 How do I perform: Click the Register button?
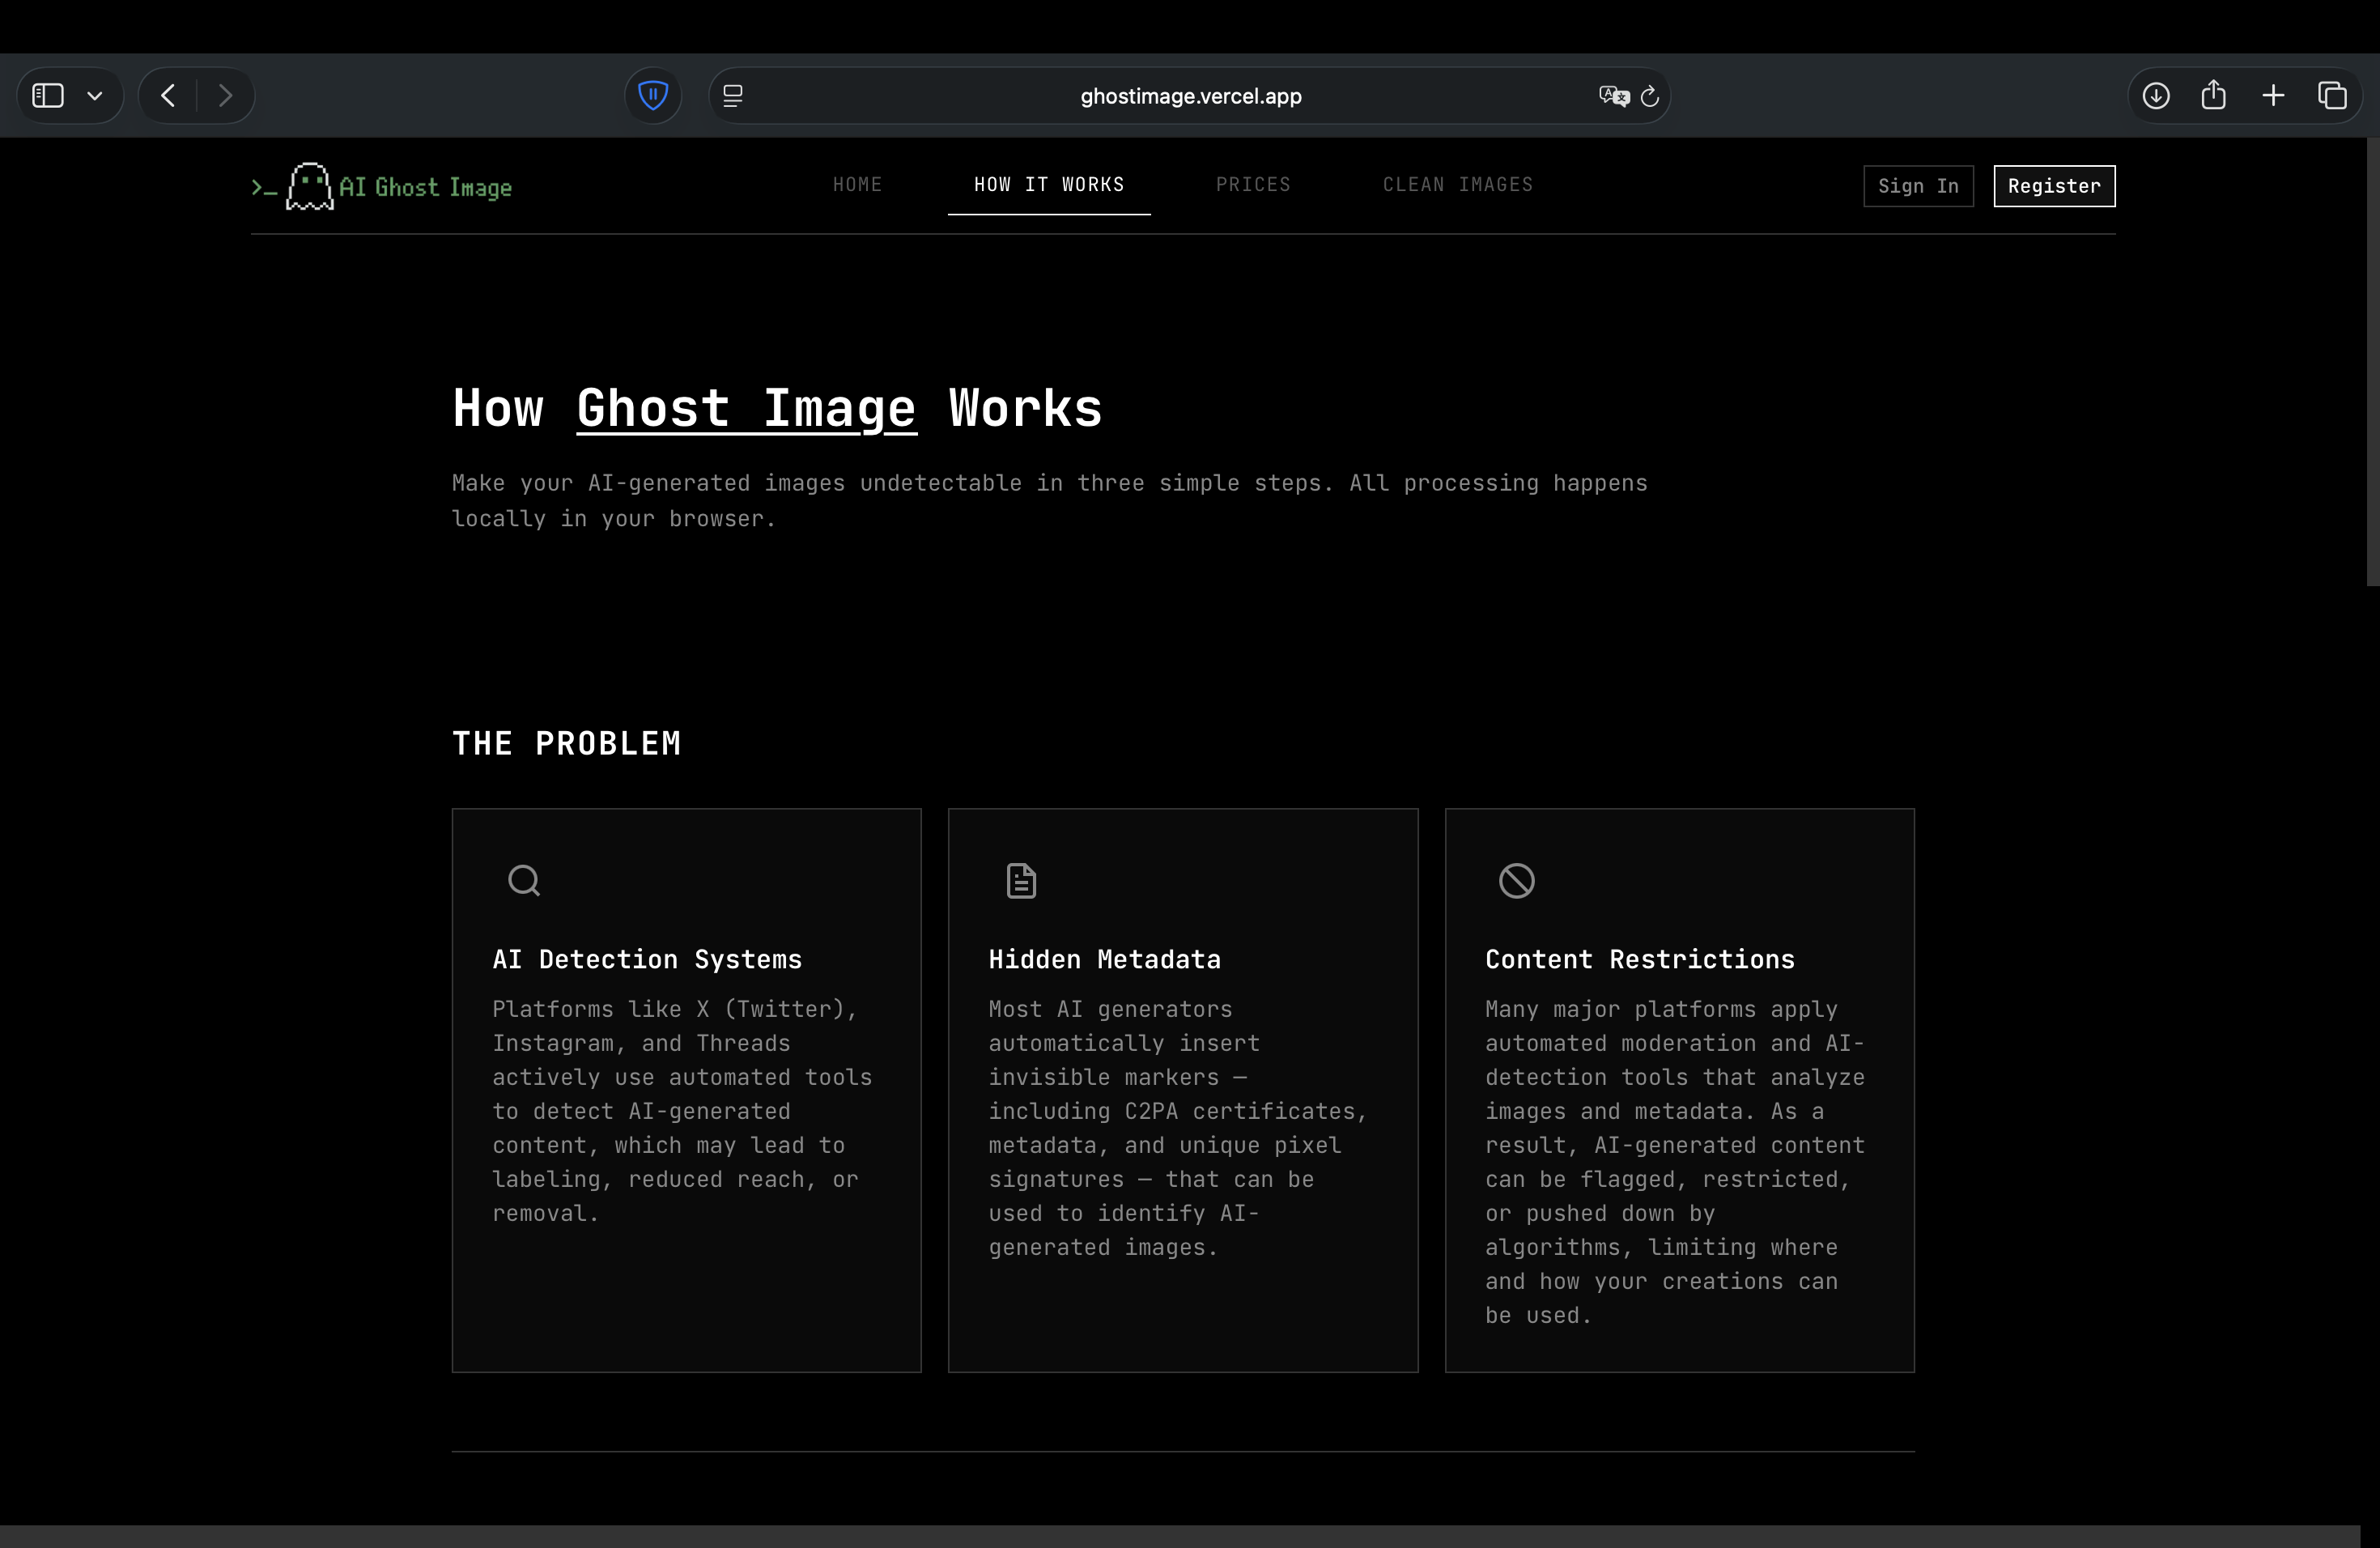[x=2053, y=186]
